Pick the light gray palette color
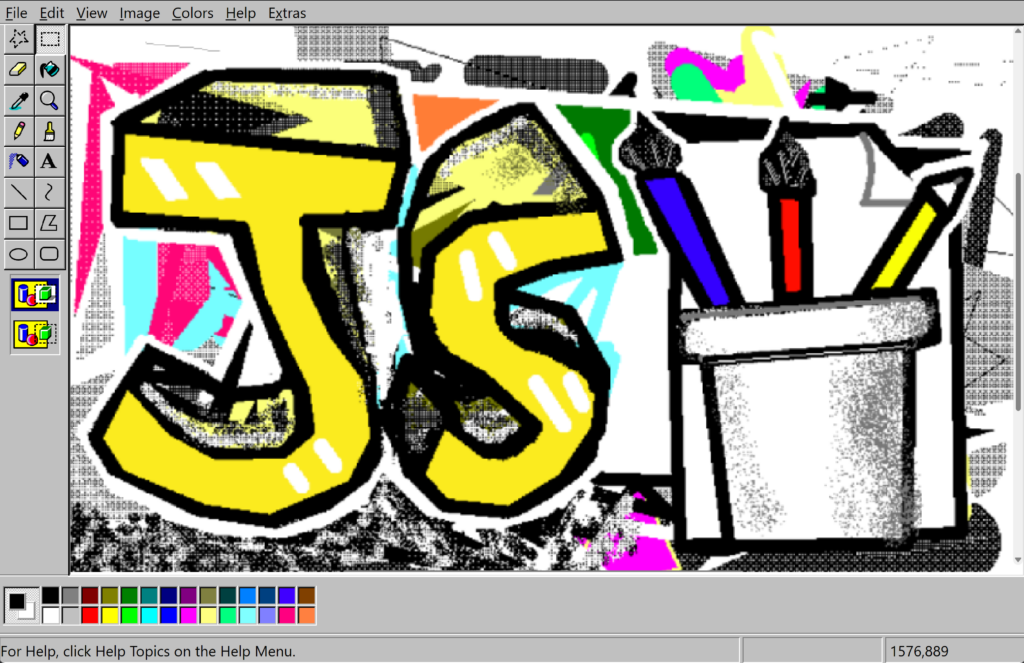Image resolution: width=1024 pixels, height=663 pixels. point(71,615)
